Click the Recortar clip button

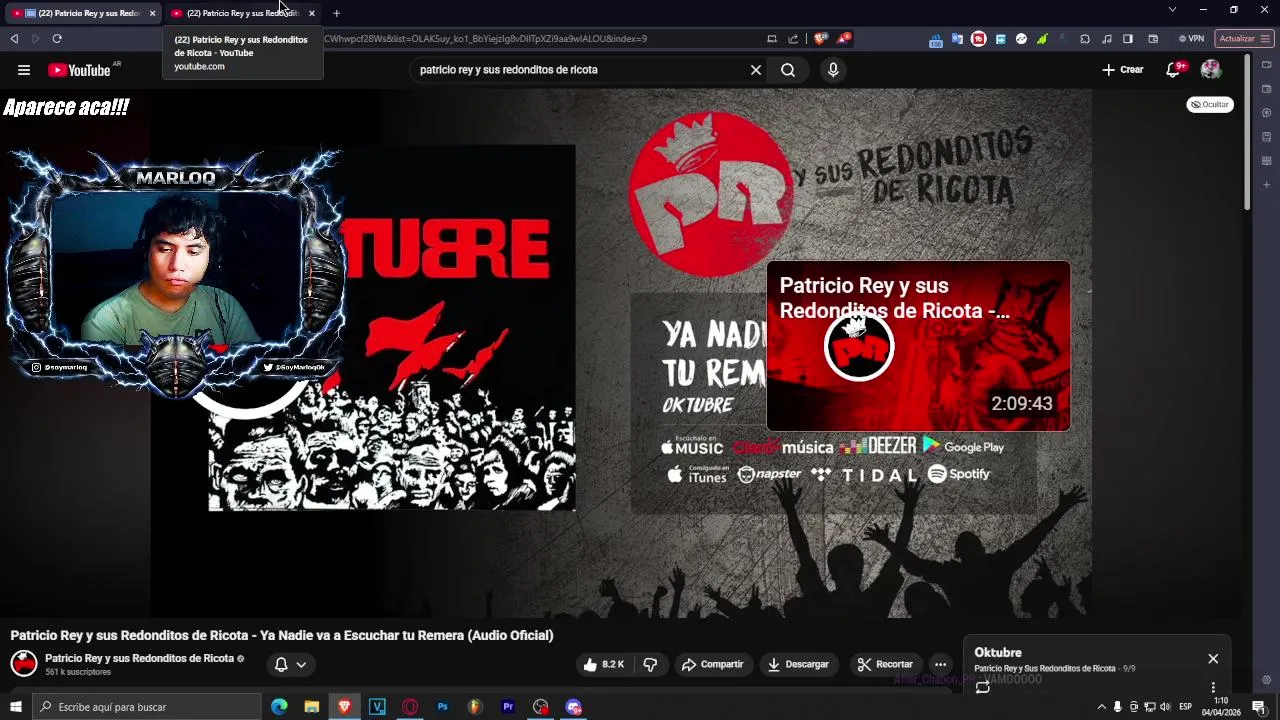[885, 664]
